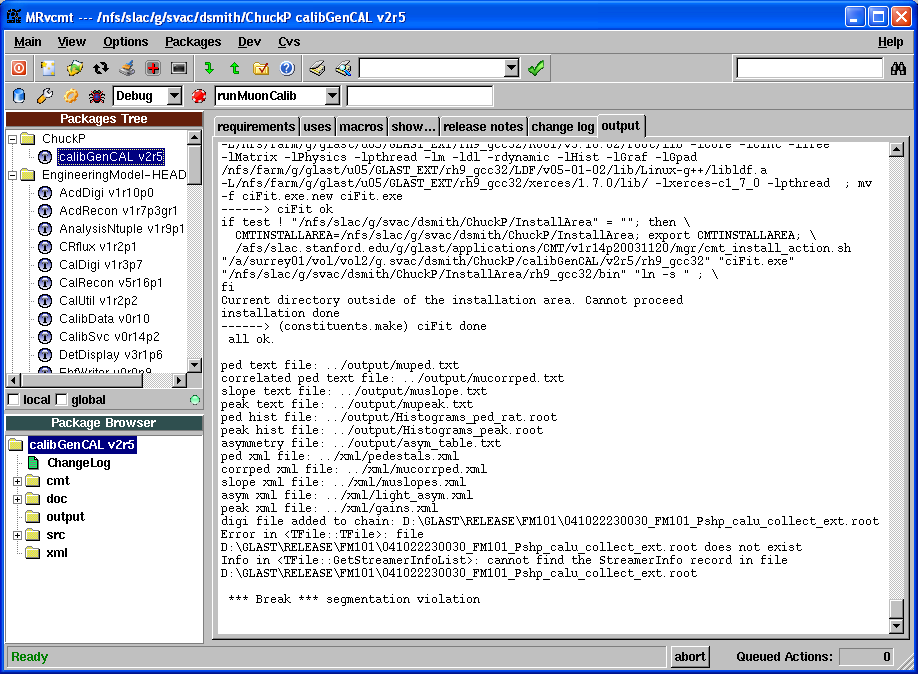Click the abort button

click(x=690, y=656)
